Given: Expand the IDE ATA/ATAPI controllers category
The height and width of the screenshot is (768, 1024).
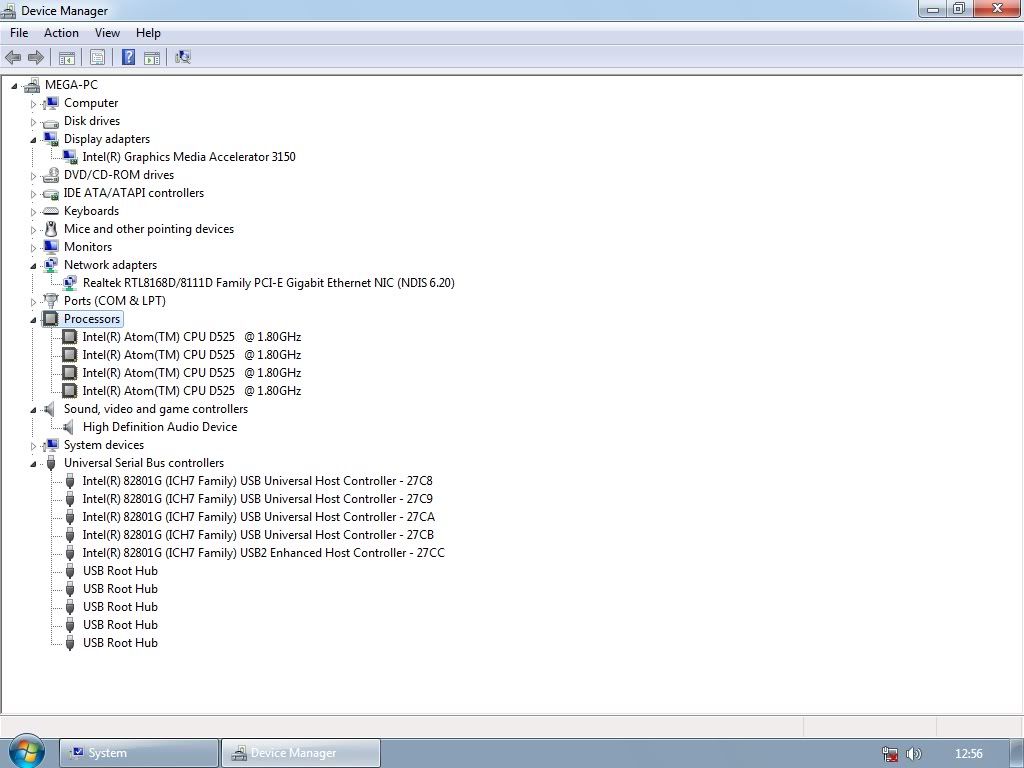Looking at the screenshot, I should [33, 193].
